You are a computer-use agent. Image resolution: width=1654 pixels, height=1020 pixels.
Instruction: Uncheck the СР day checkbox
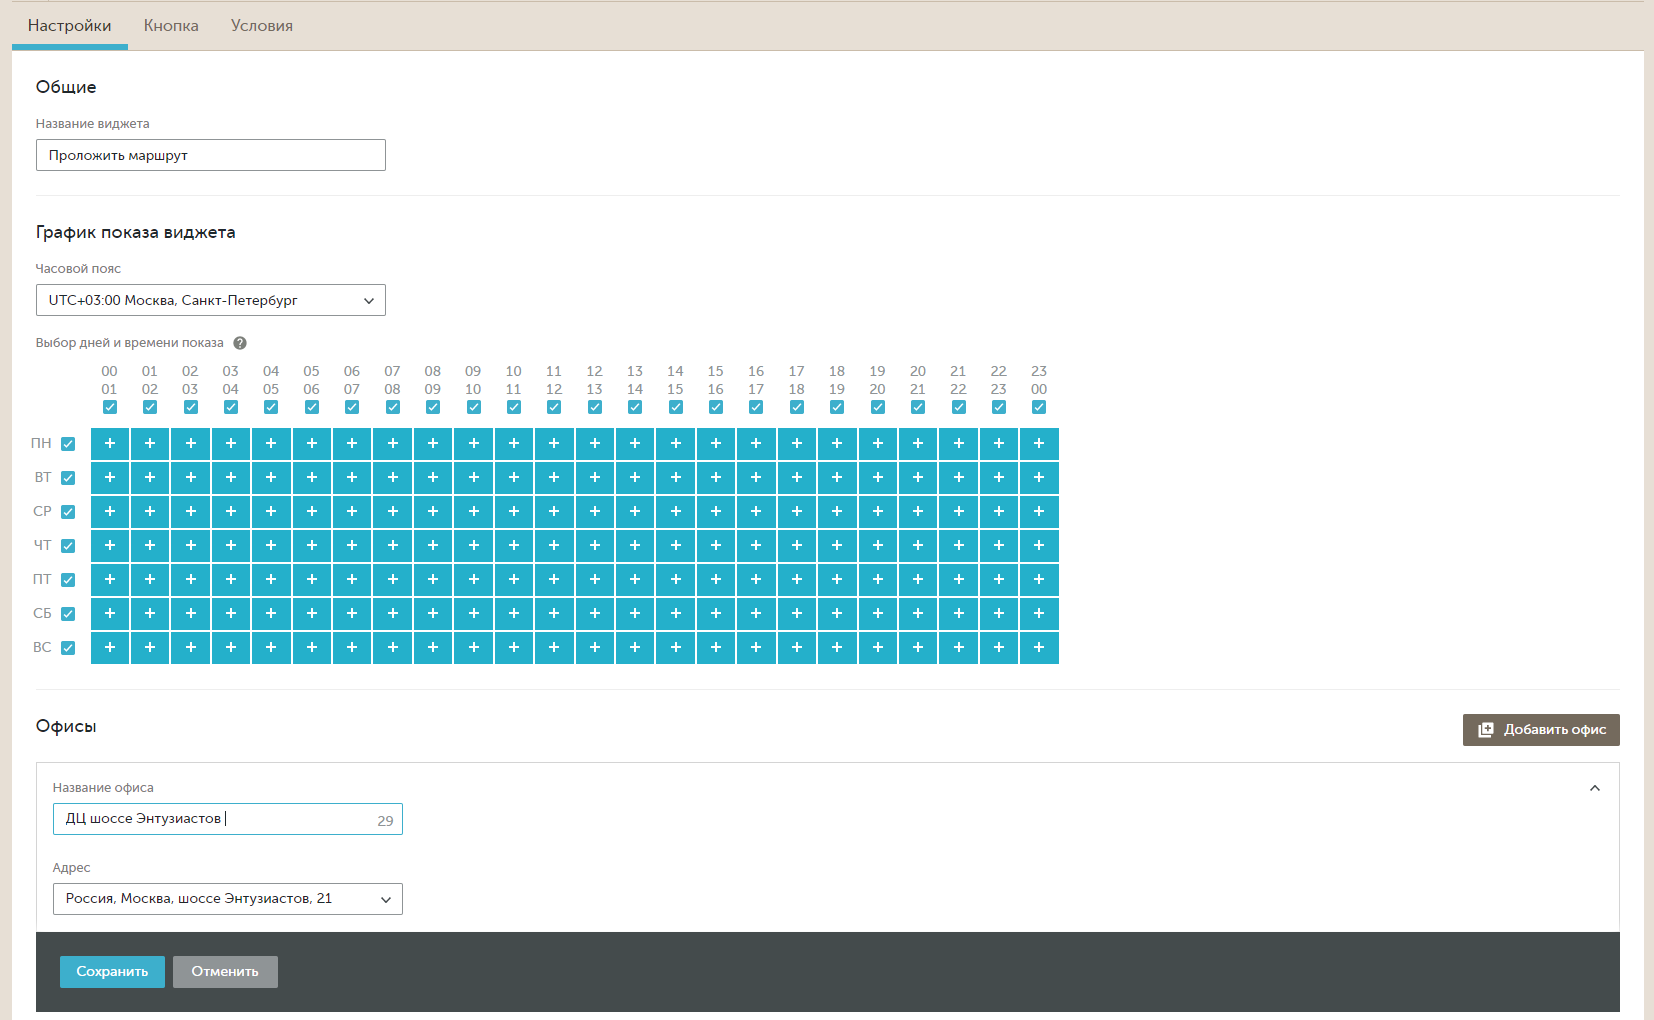68,512
